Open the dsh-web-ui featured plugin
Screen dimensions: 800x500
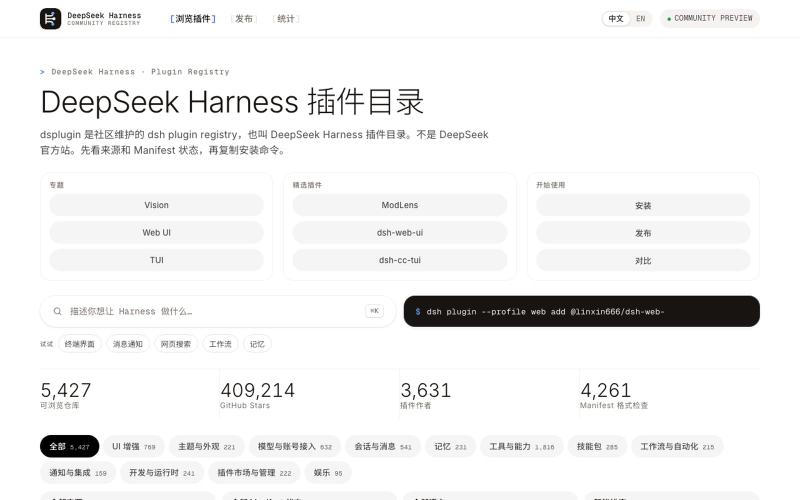coord(400,233)
